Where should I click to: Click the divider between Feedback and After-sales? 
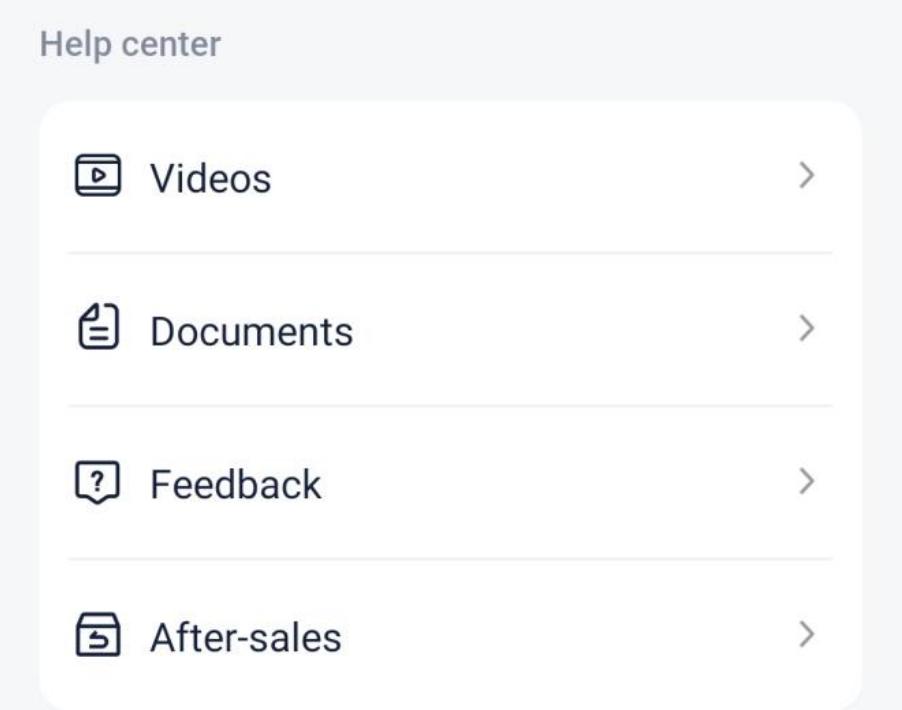point(450,559)
